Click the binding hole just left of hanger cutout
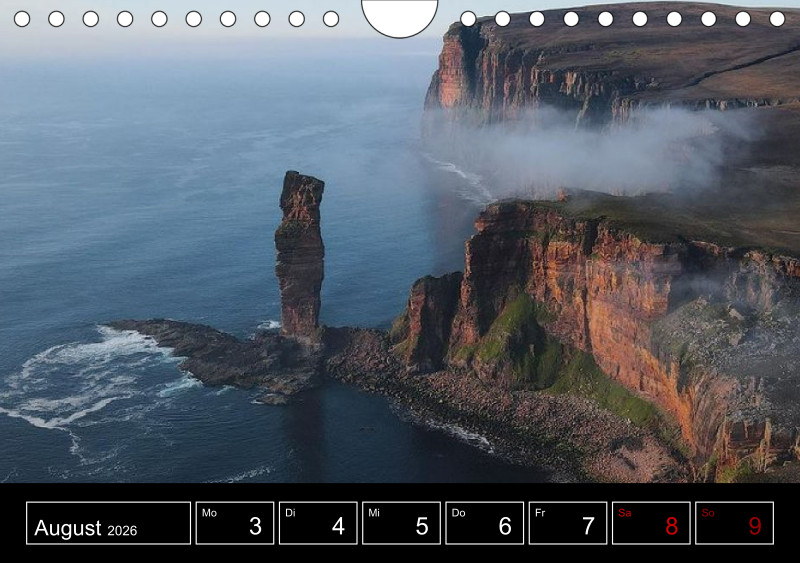This screenshot has width=800, height=563. tap(331, 19)
